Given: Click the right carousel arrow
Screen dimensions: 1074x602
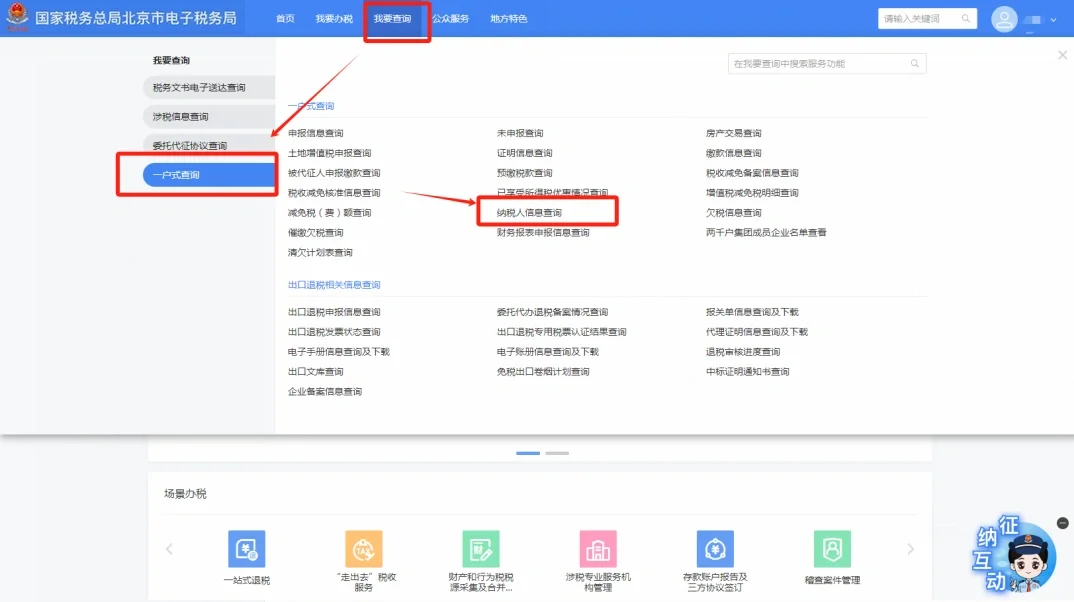Looking at the screenshot, I should pyautogui.click(x=910, y=549).
